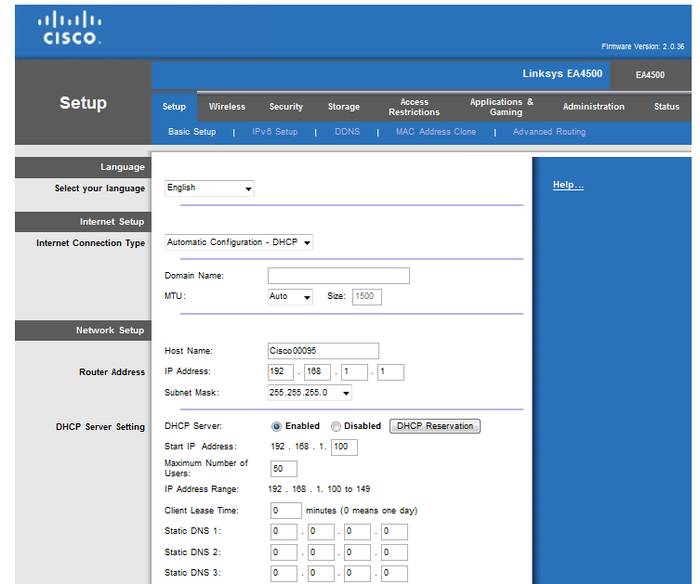
Task: Open the Help link
Action: [568, 185]
